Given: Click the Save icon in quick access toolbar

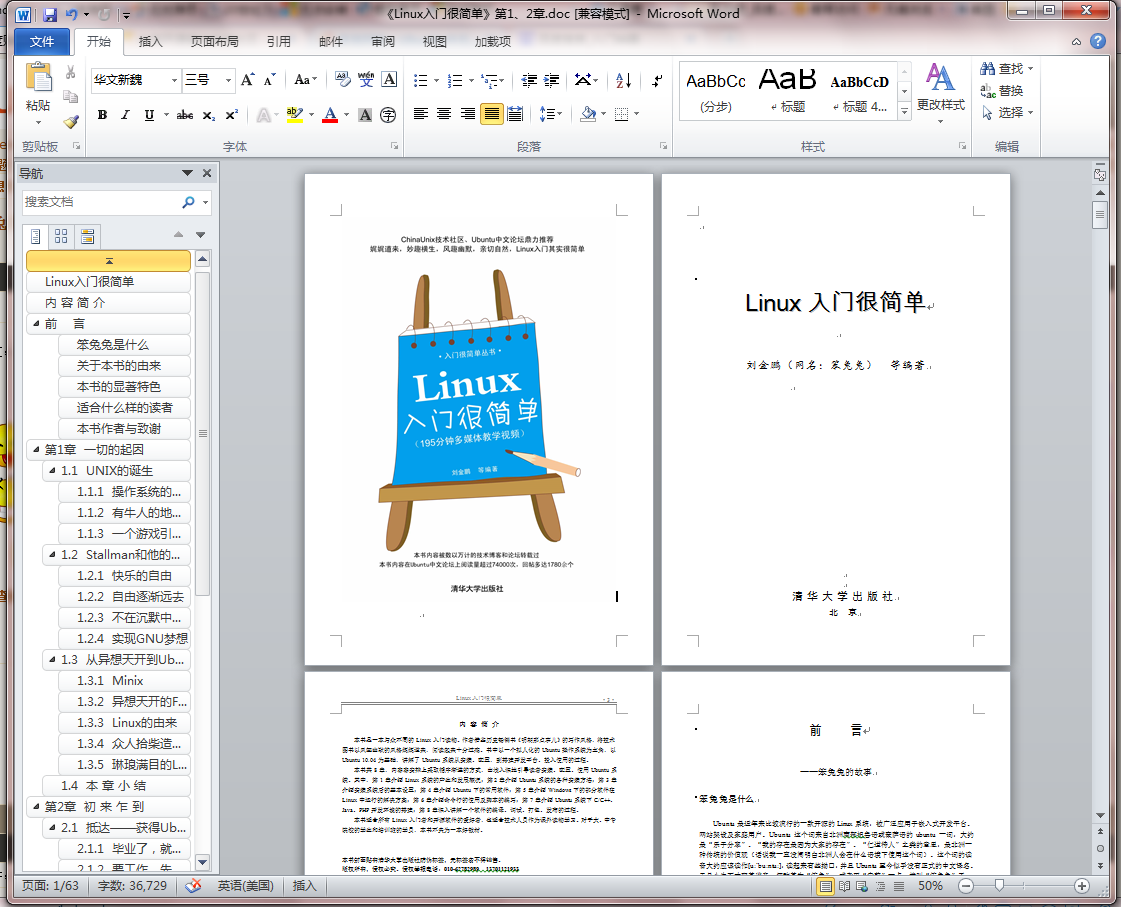Looking at the screenshot, I should [49, 14].
